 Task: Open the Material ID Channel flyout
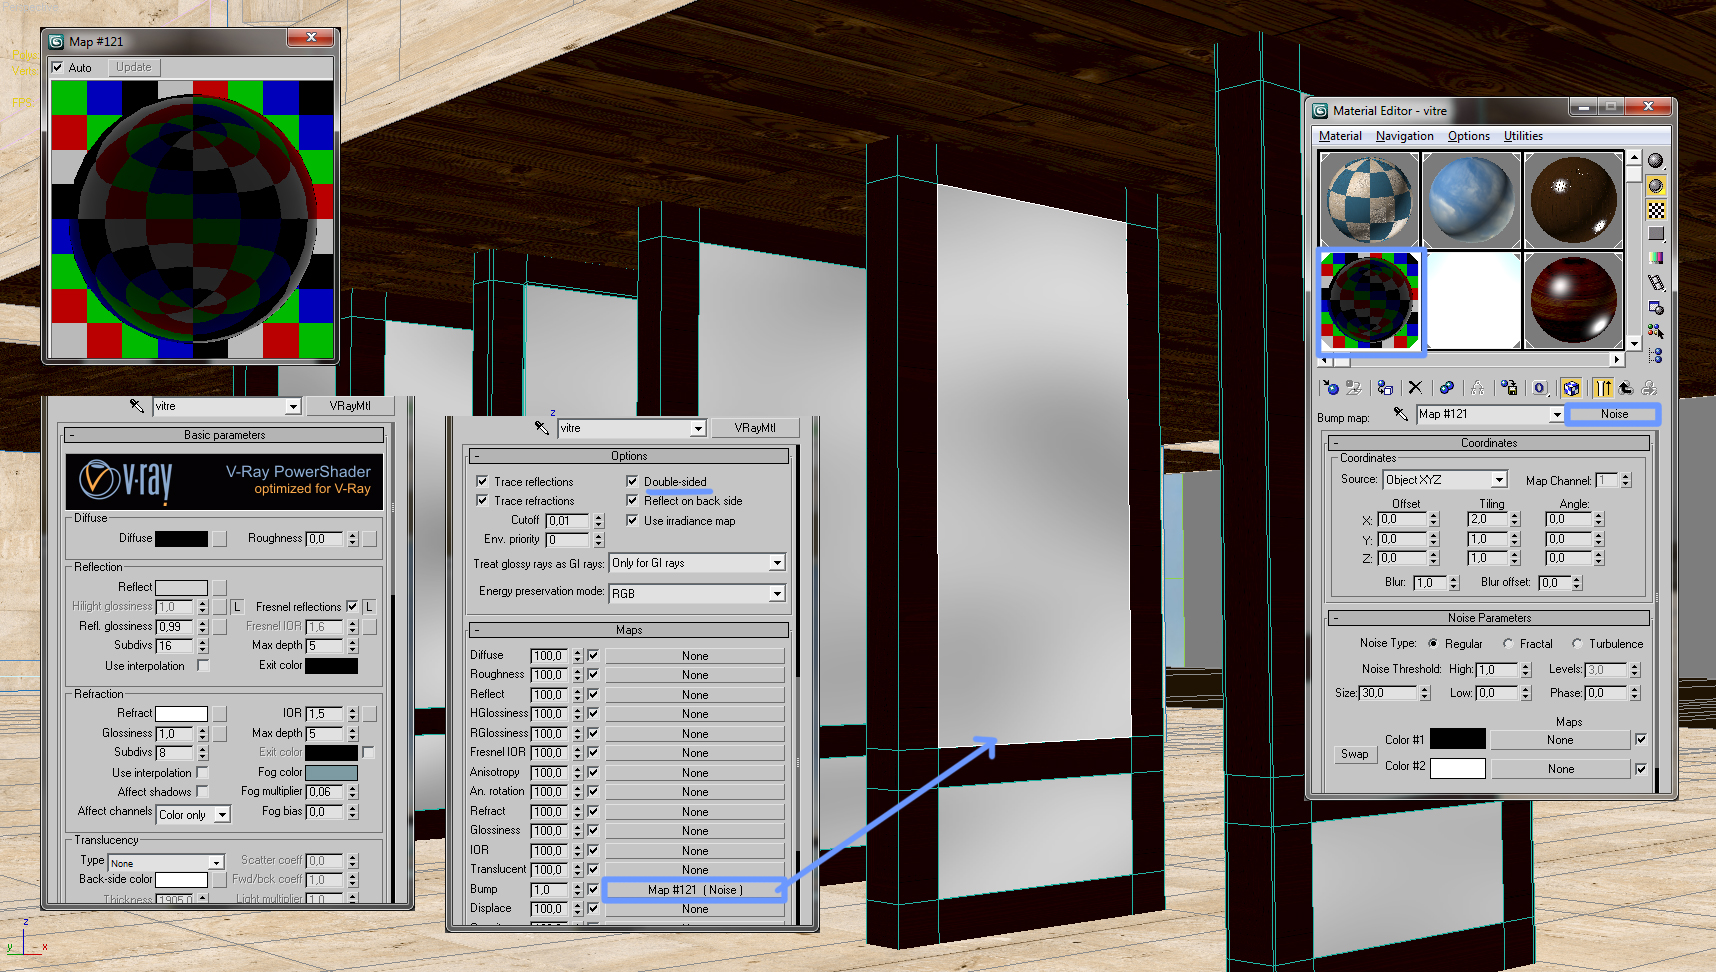1540,388
